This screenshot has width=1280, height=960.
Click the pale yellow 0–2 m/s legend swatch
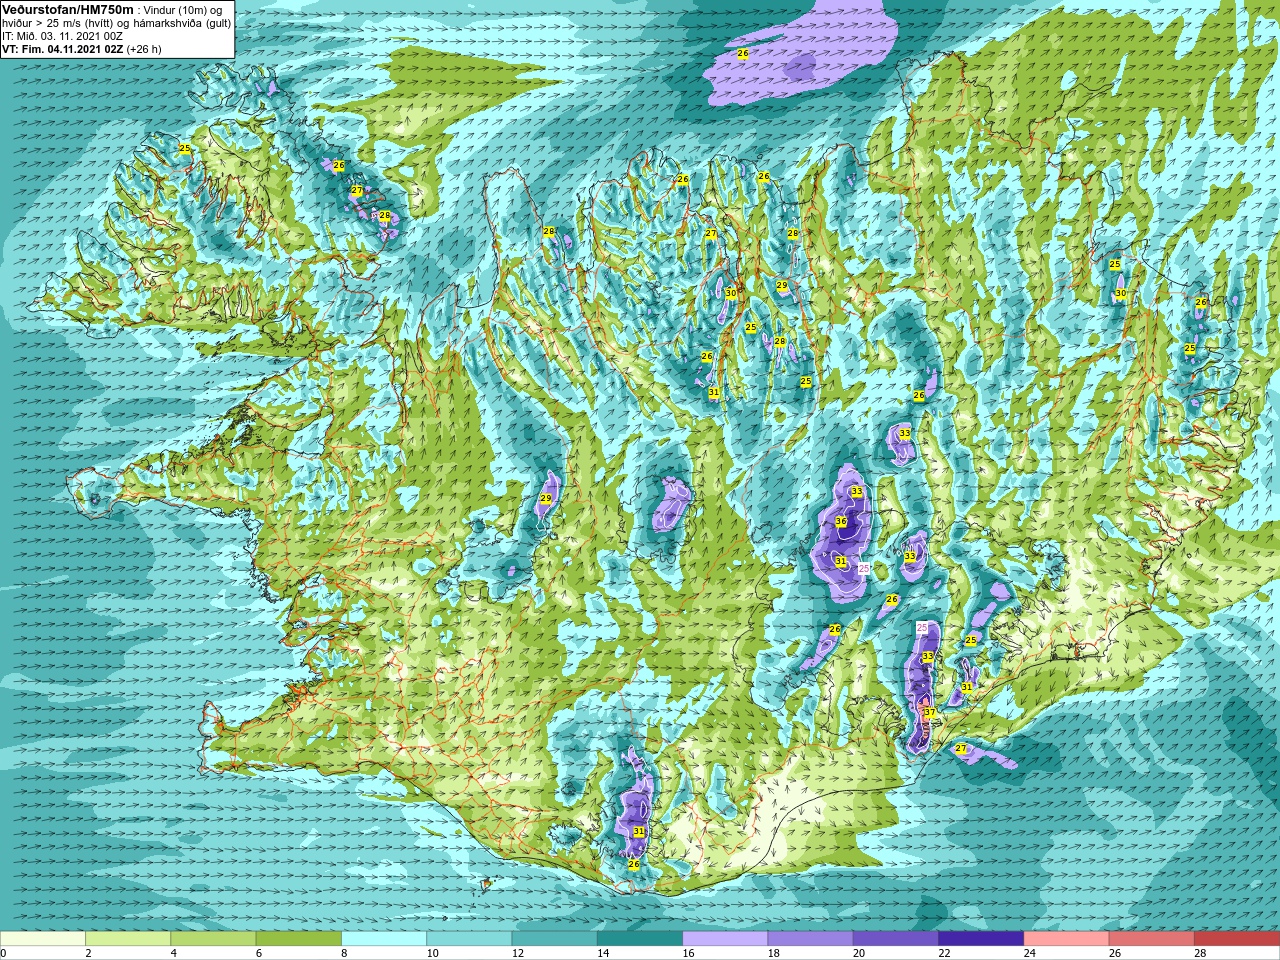point(43,939)
